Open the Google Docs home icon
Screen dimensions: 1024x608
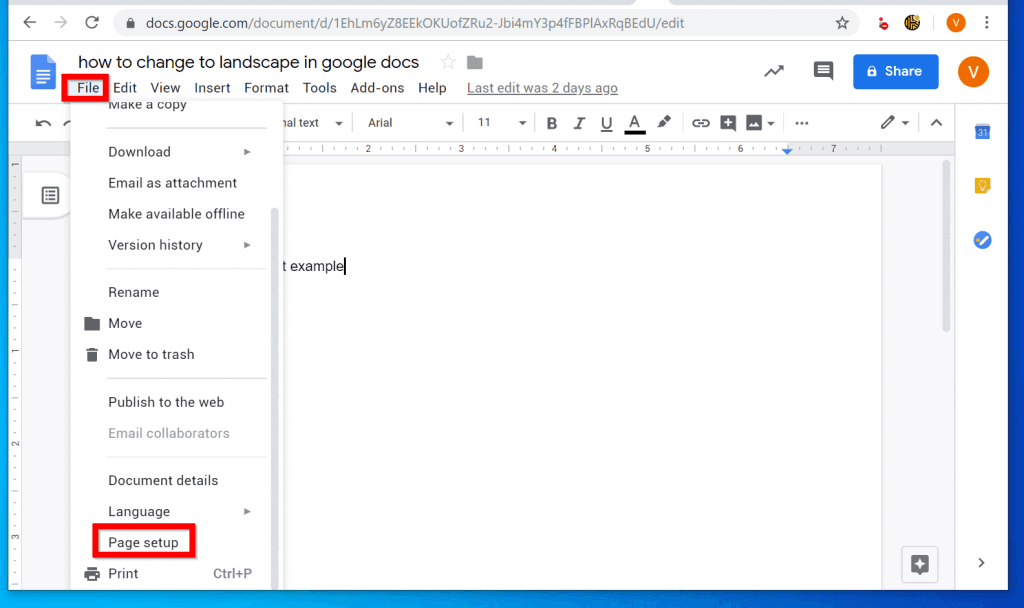coord(43,72)
